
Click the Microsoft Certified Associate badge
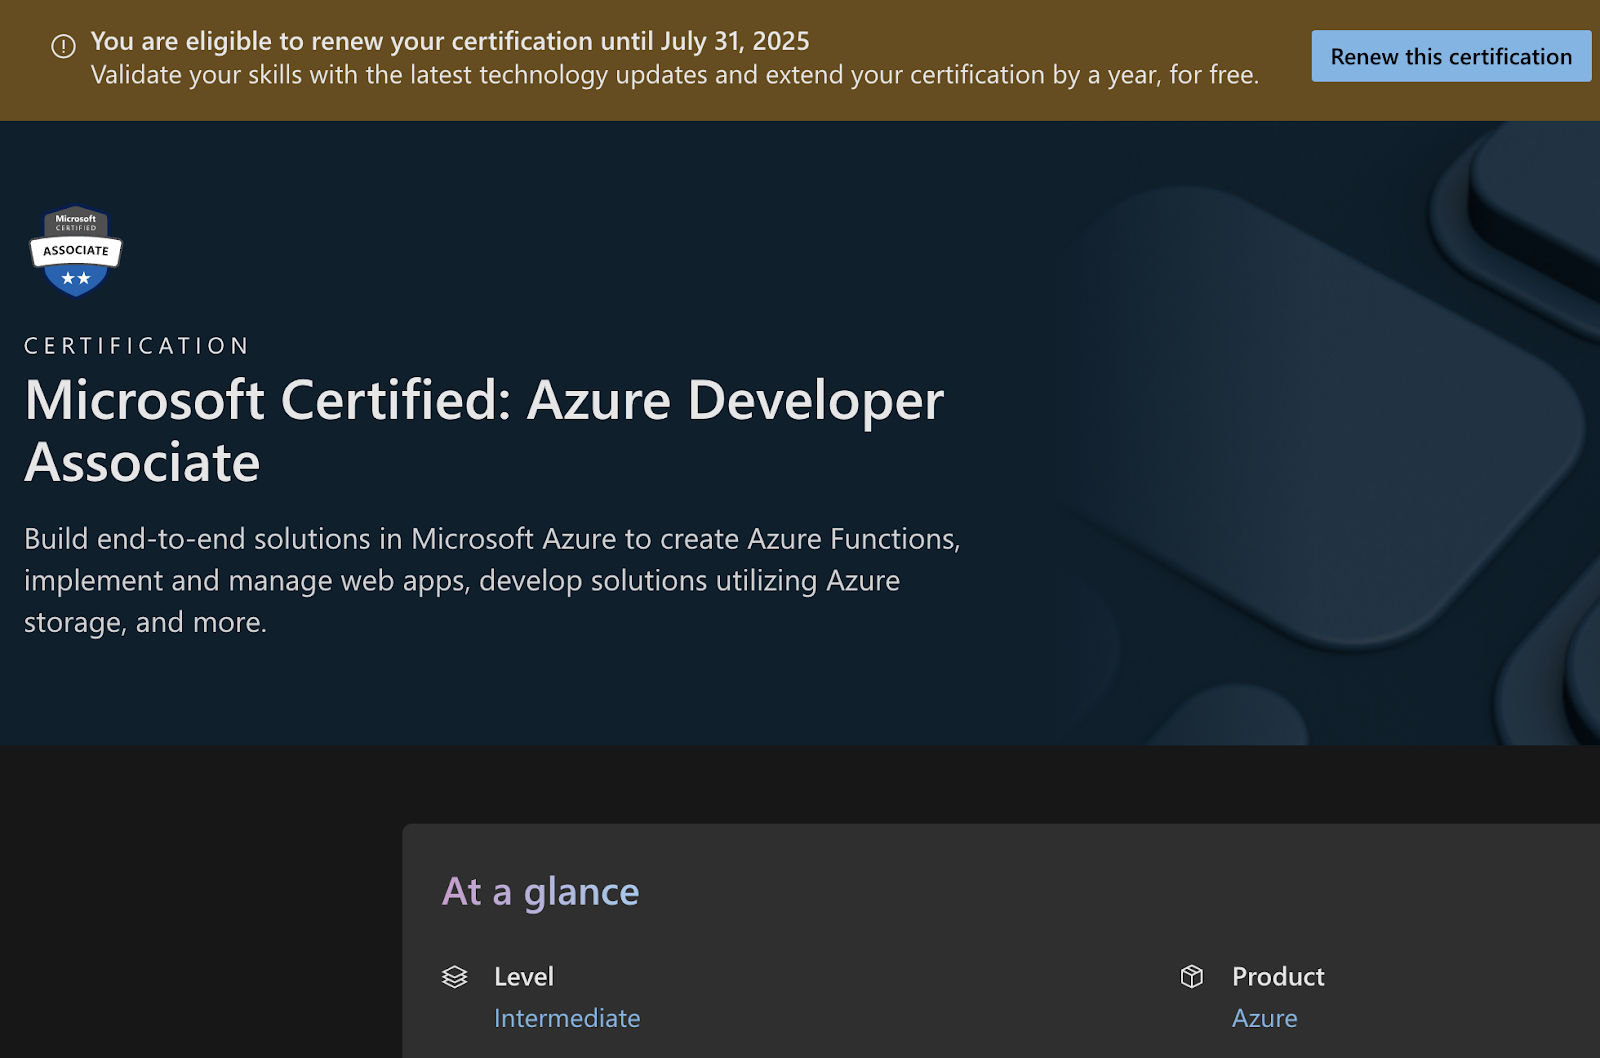[x=76, y=251]
